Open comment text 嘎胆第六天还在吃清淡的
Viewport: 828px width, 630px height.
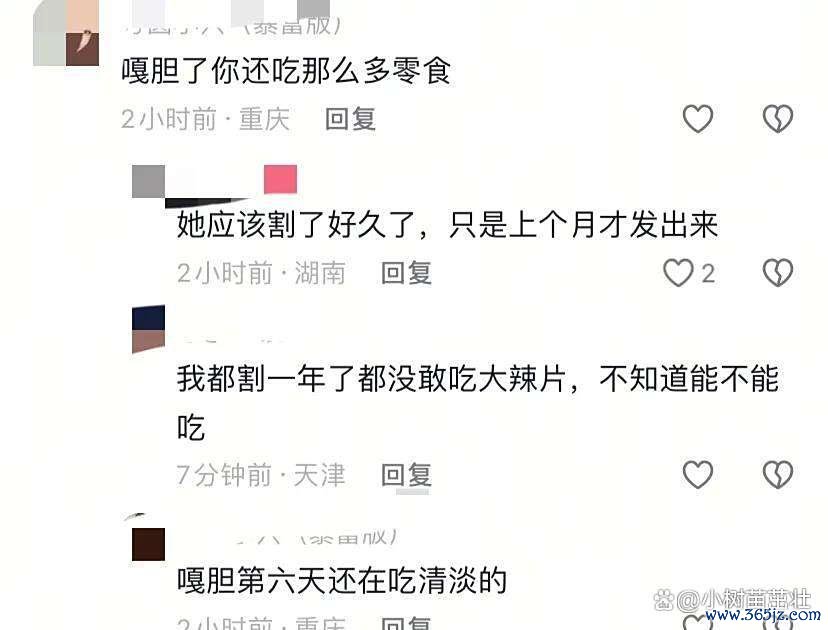(x=342, y=580)
